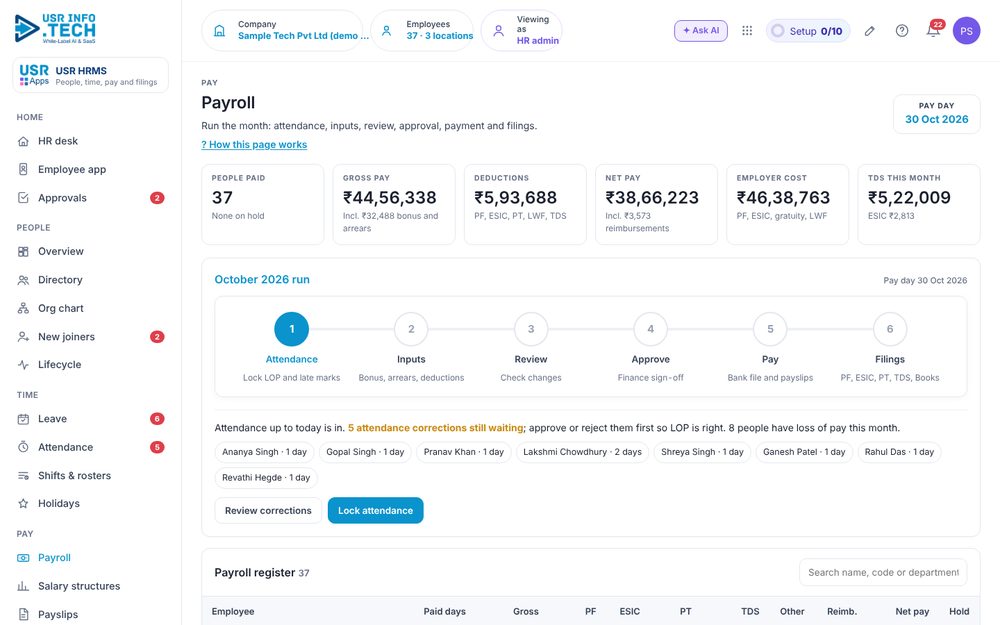The height and width of the screenshot is (625, 1000).
Task: Click the Leave badge showing 6
Action: (157, 419)
